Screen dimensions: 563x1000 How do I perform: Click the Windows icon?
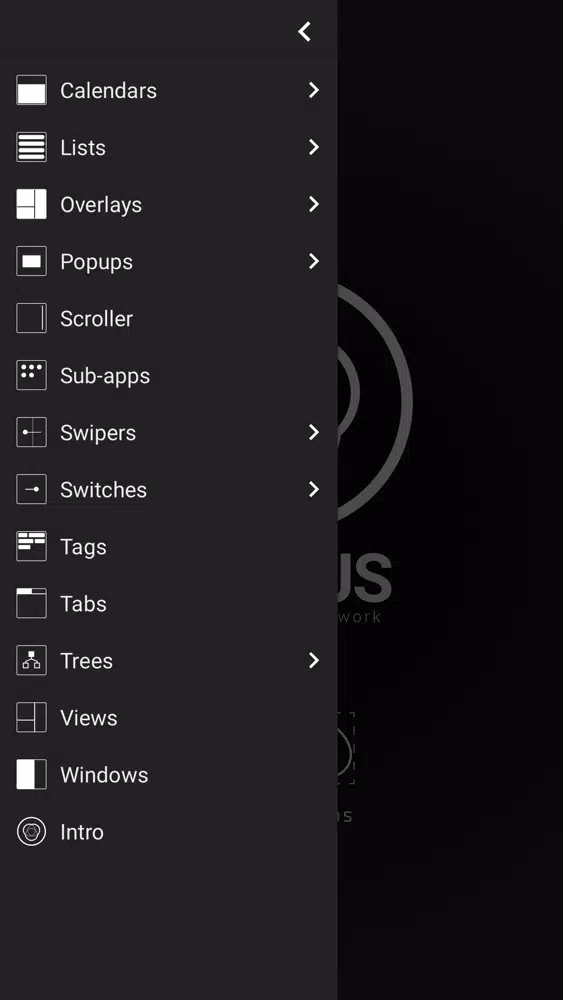pyautogui.click(x=31, y=775)
